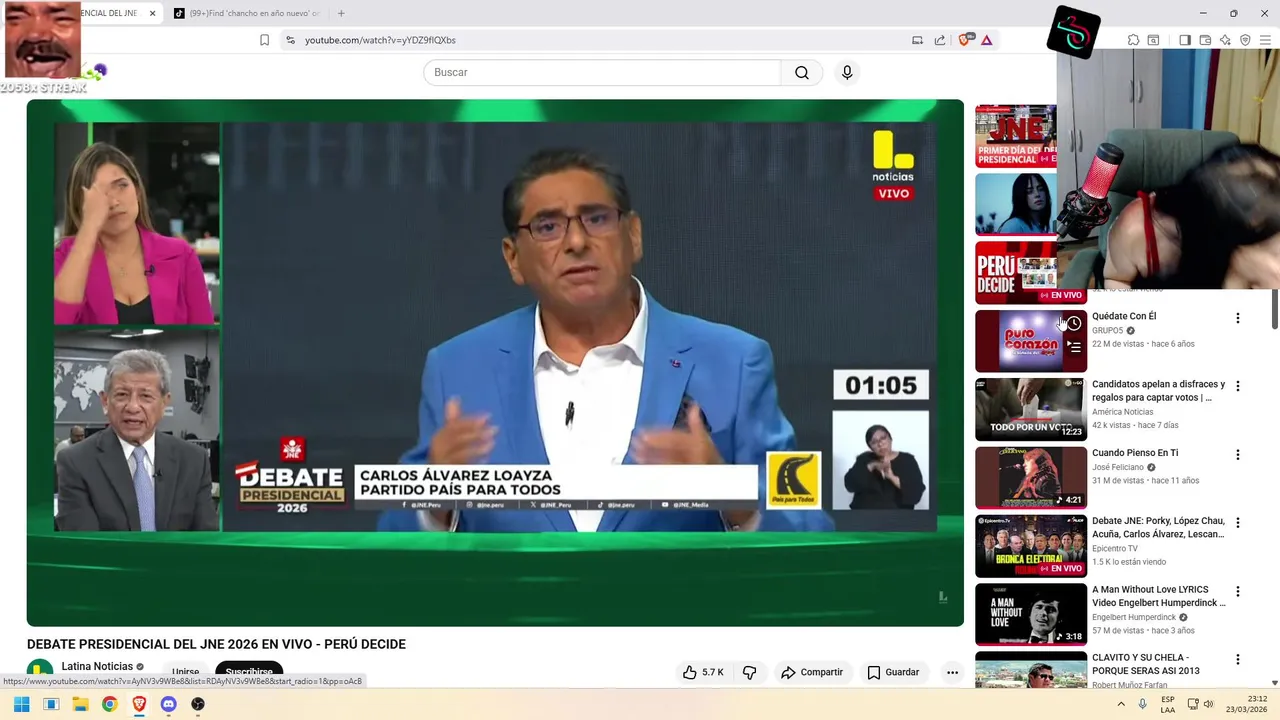1280x720 pixels.
Task: Open Cuando Pienso En Ti thumbnail
Action: tap(1031, 478)
